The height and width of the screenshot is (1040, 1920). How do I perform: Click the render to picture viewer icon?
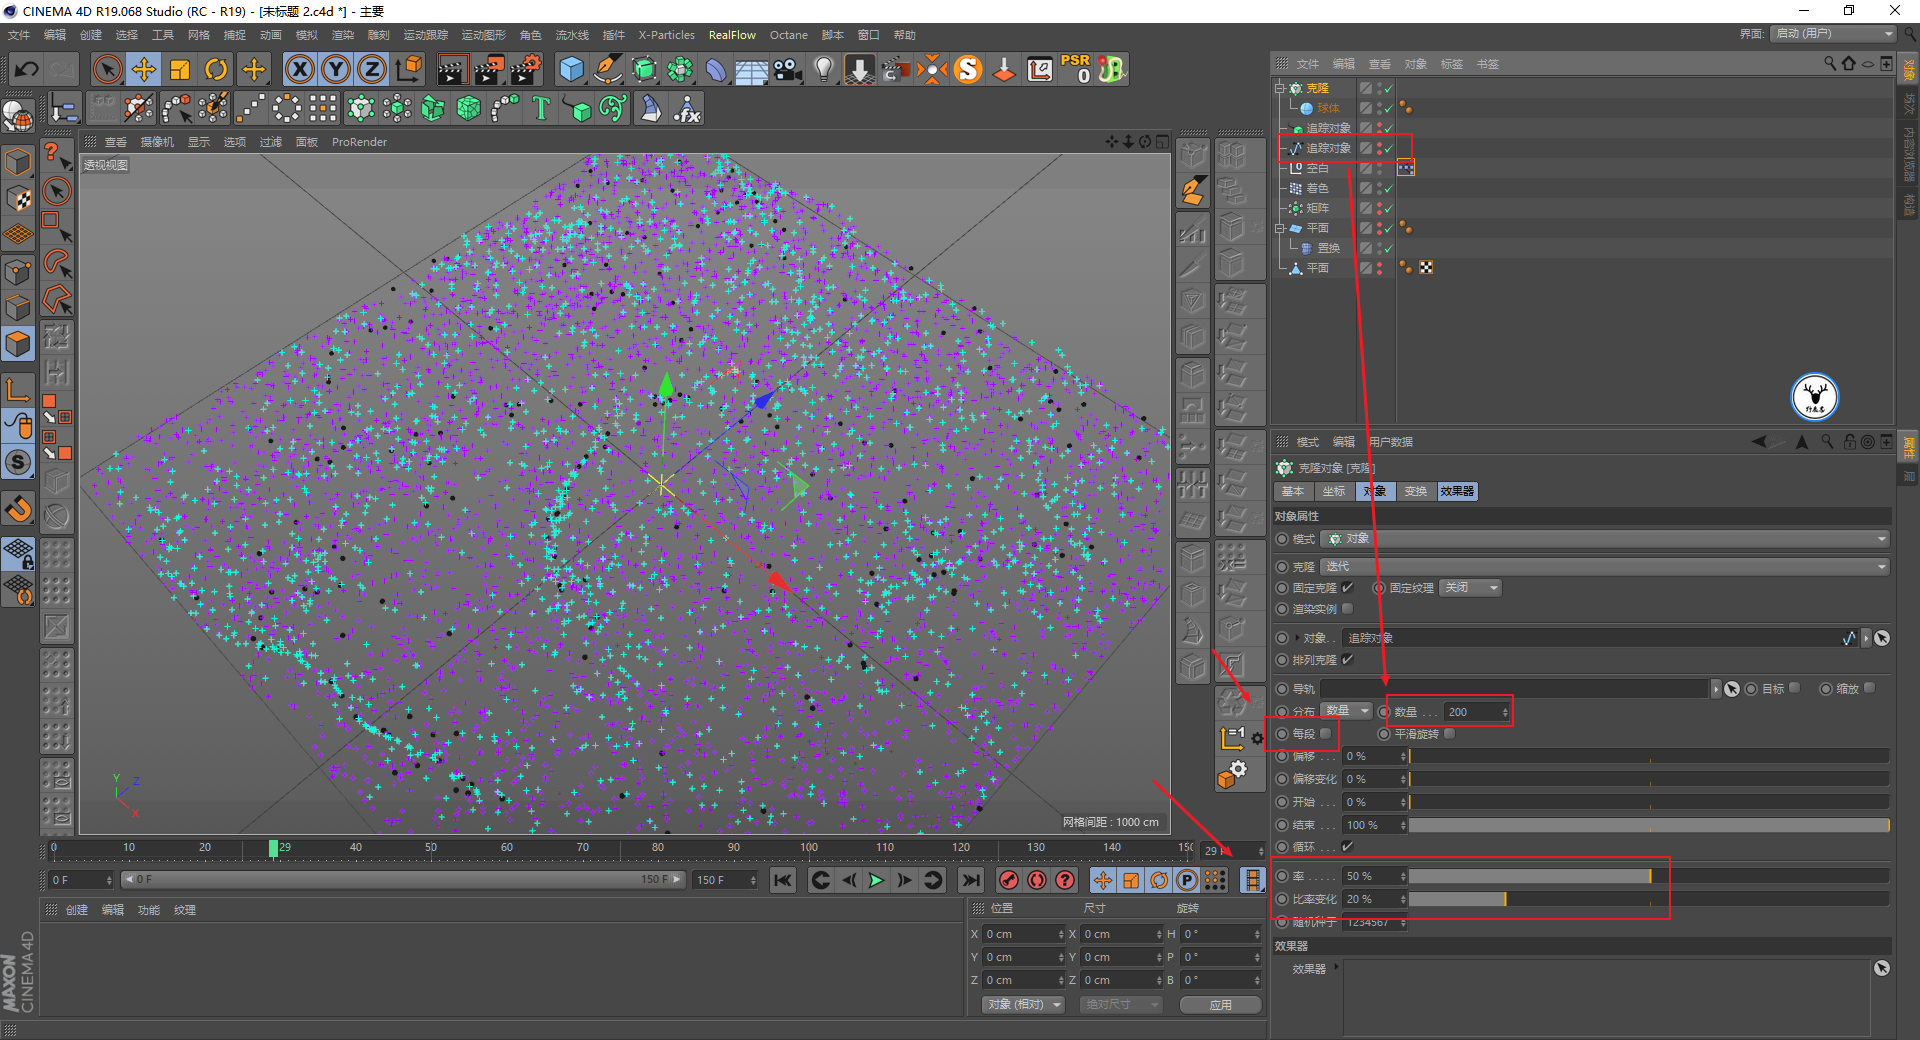point(488,69)
